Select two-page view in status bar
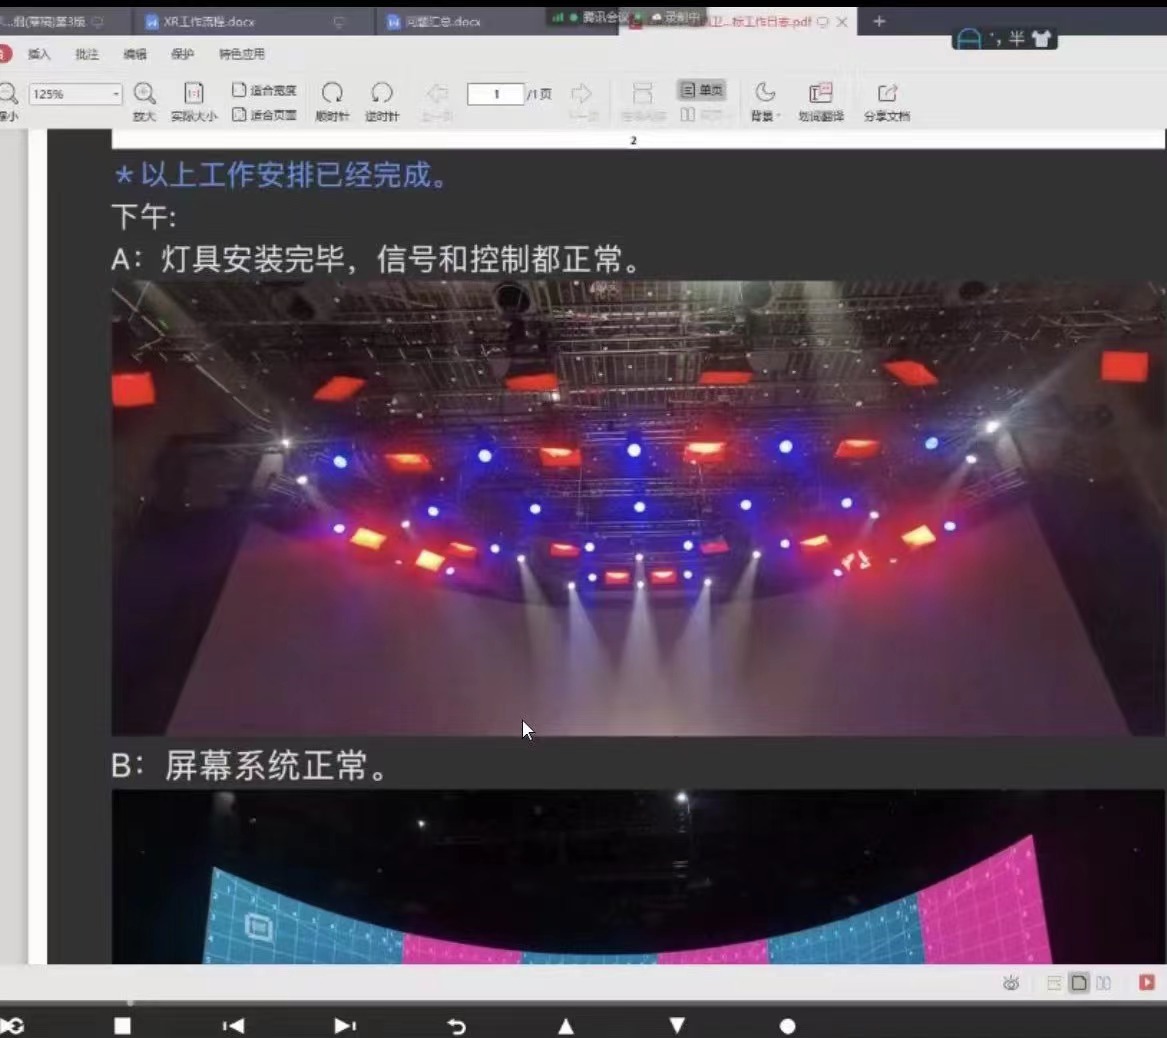Viewport: 1167px width, 1038px height. (1104, 983)
